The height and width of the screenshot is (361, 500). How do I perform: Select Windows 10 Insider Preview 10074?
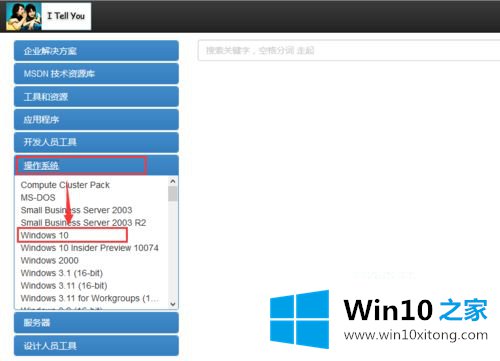(x=89, y=248)
